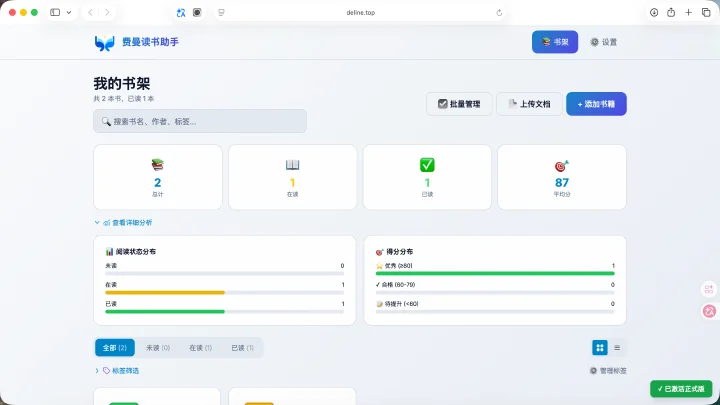Open 设置 settings

(603, 42)
